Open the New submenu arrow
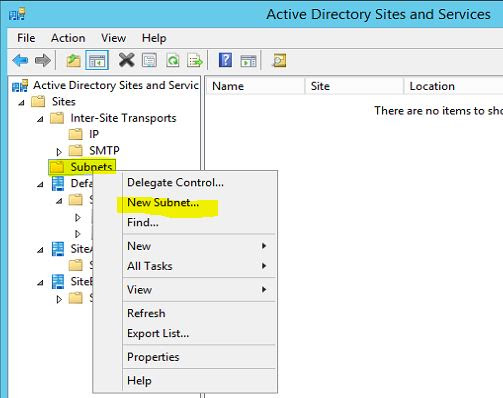This screenshot has width=503, height=398. [264, 246]
